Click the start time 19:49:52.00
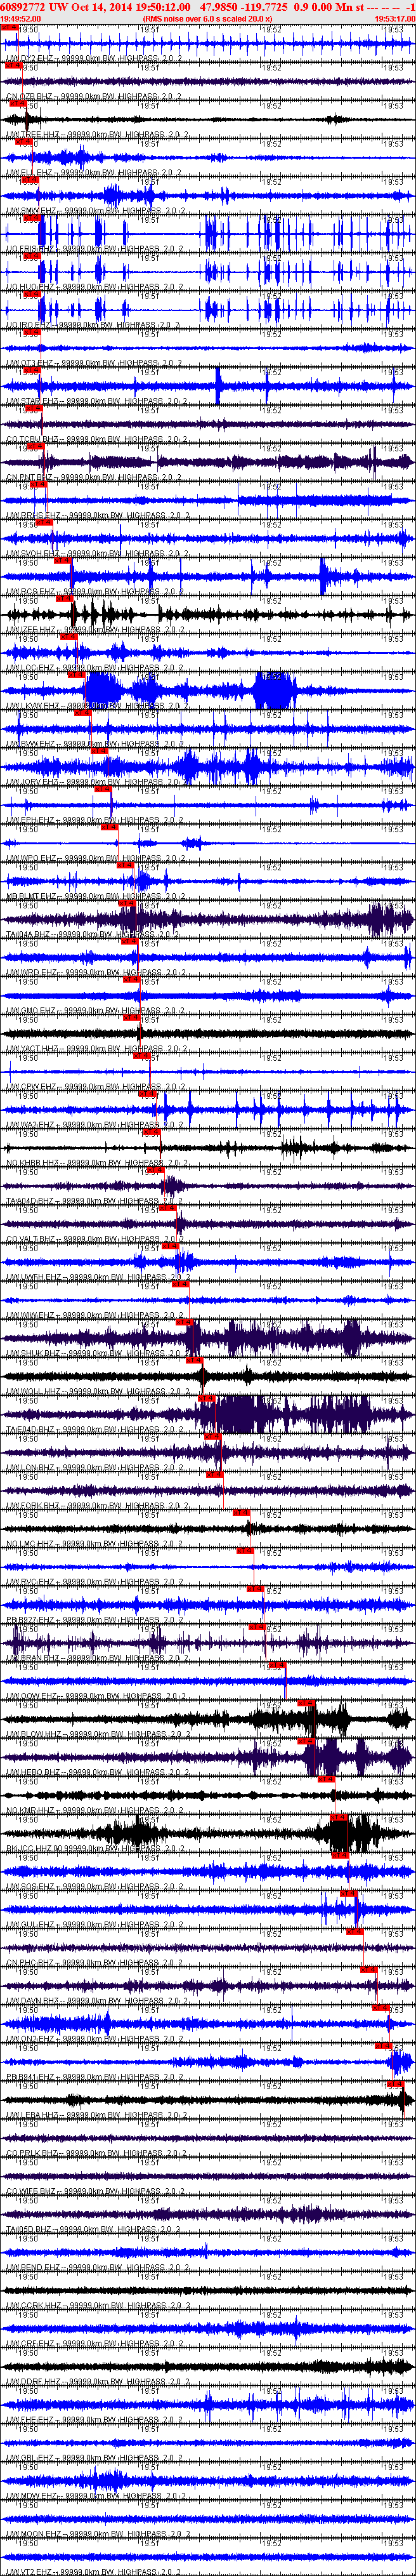The image size is (416, 2576). (21, 18)
